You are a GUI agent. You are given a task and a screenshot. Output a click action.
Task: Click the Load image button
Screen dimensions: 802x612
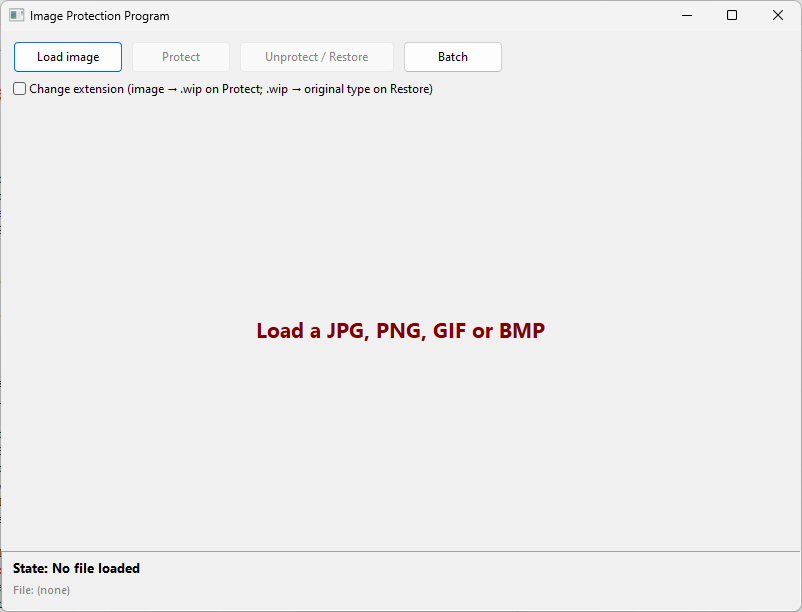click(x=68, y=57)
